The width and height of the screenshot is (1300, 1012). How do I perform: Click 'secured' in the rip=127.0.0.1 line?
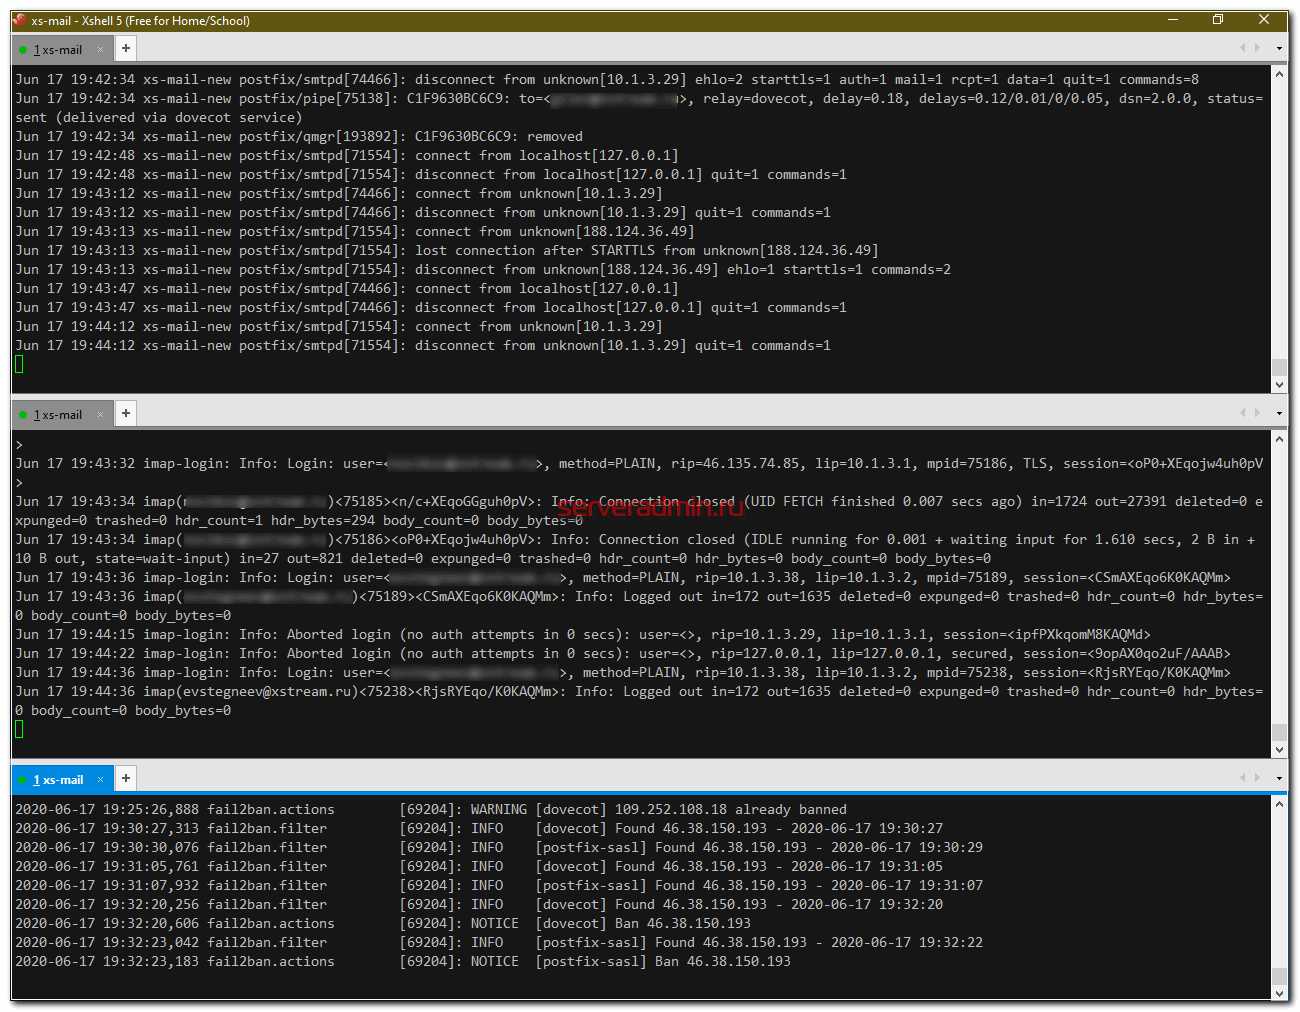979,654
